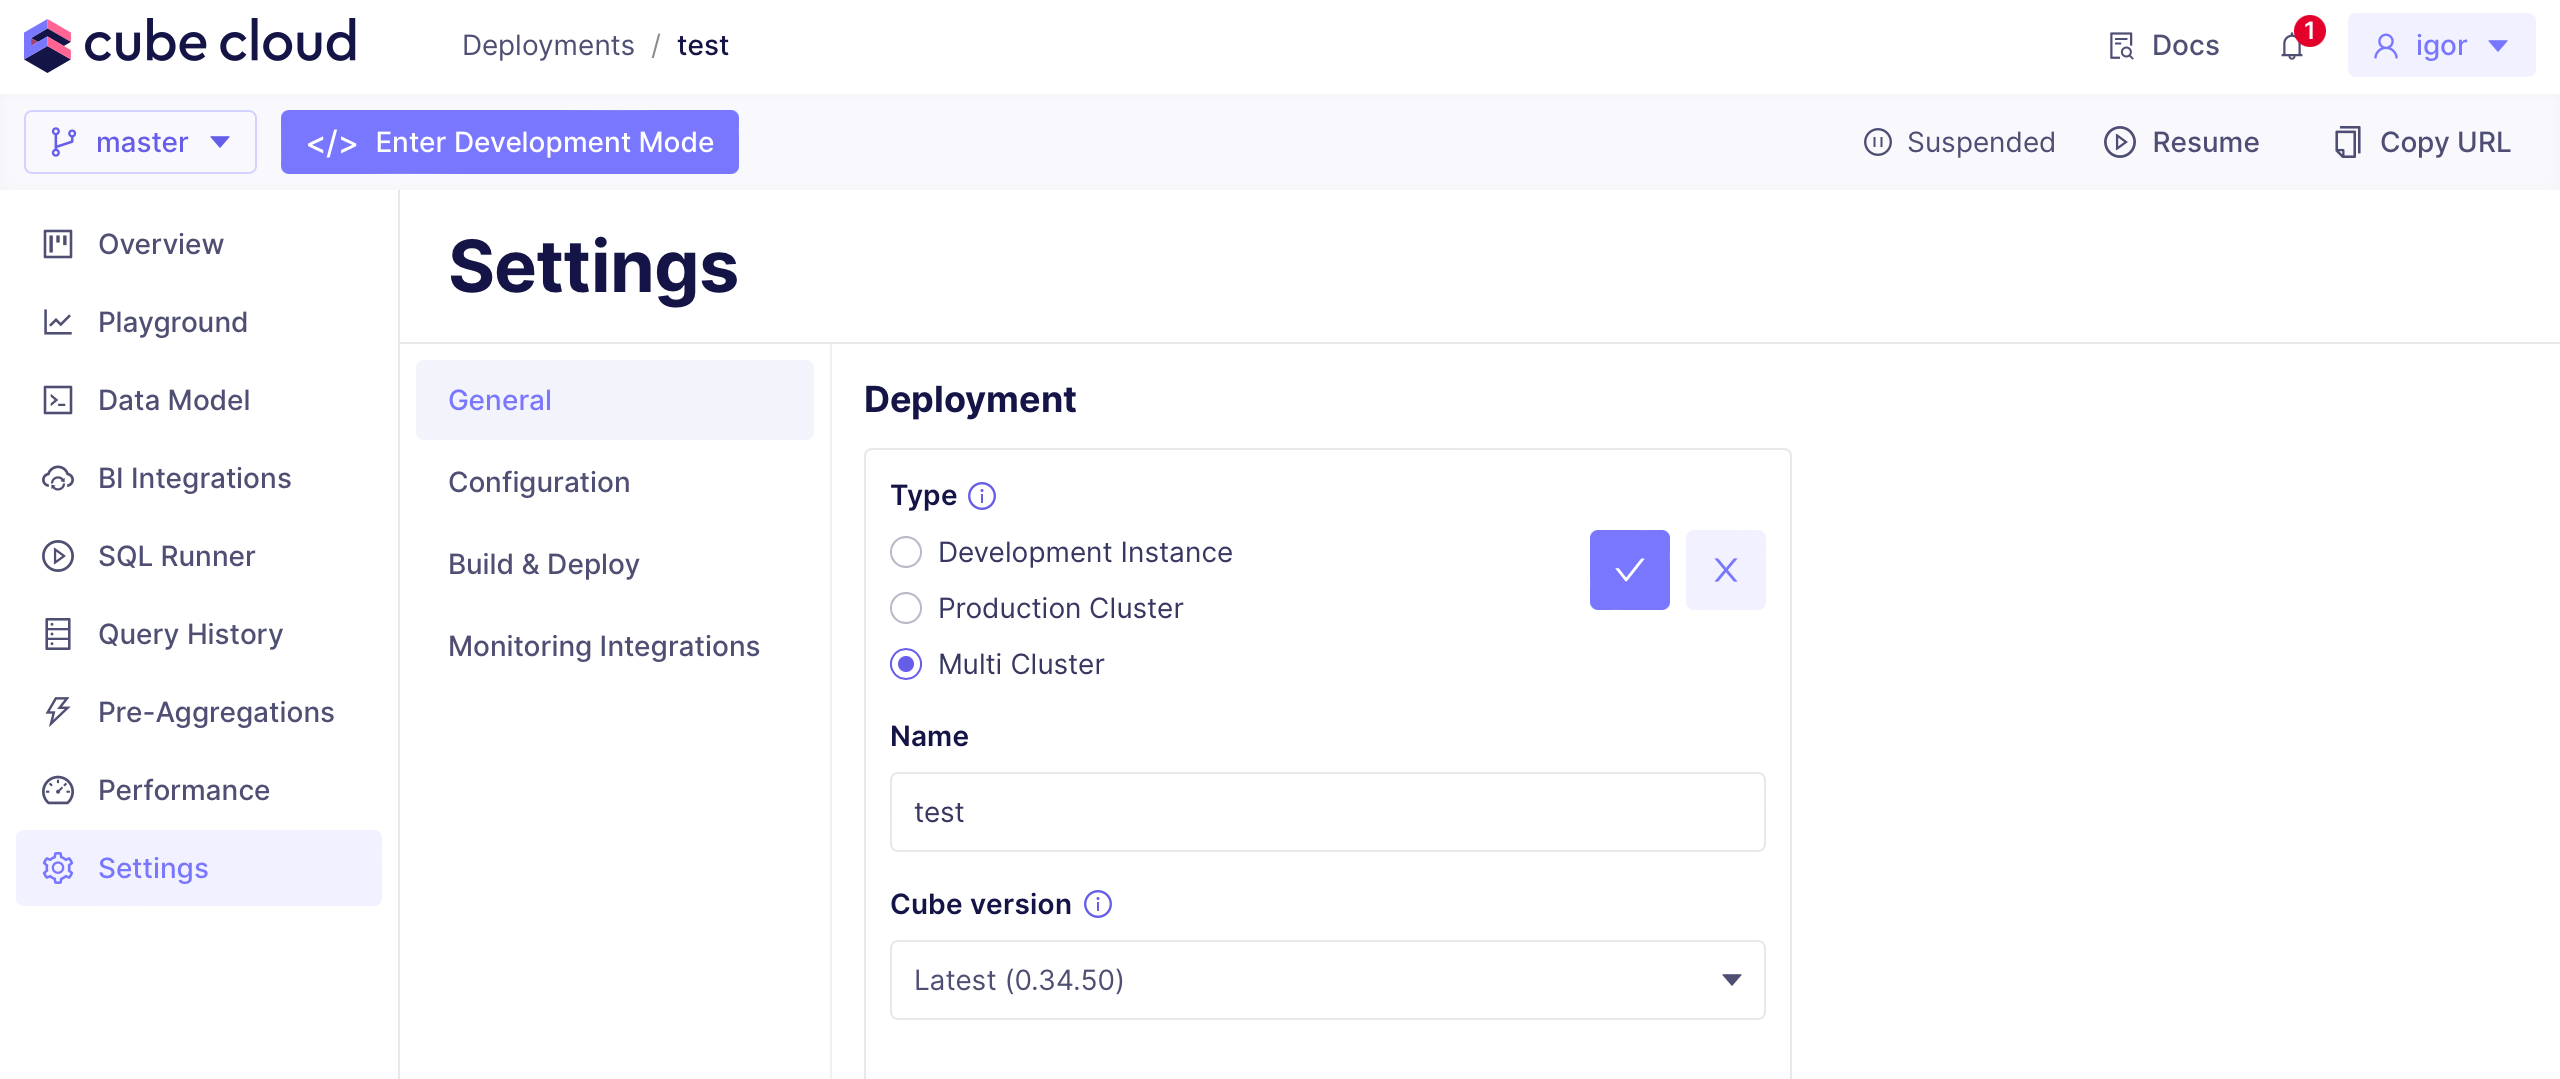Viewport: 2560px width, 1079px height.
Task: Open the master branch dropdown
Action: coord(140,142)
